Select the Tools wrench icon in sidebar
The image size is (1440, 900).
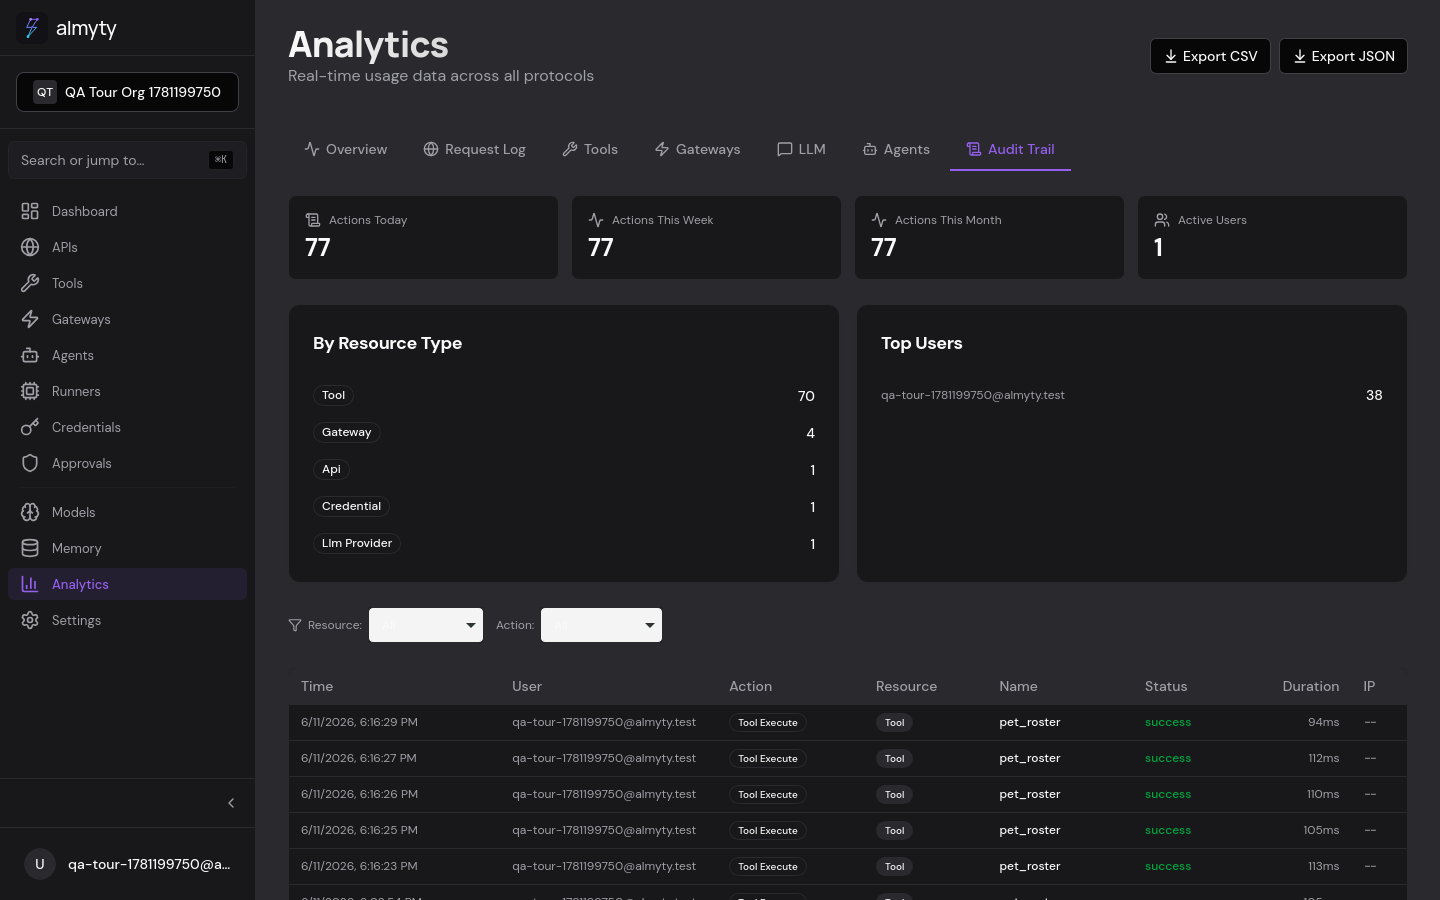(x=30, y=283)
